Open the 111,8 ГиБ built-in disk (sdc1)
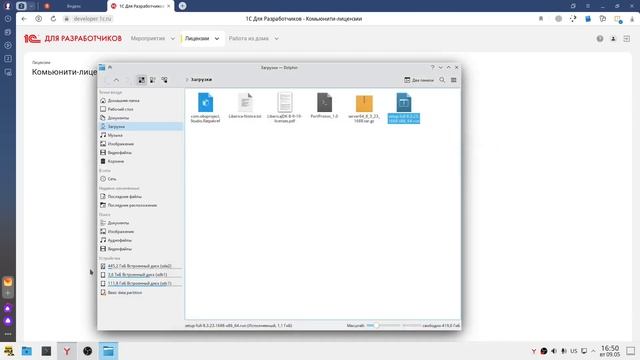Viewport: 640px width, 360px height. pos(141,283)
